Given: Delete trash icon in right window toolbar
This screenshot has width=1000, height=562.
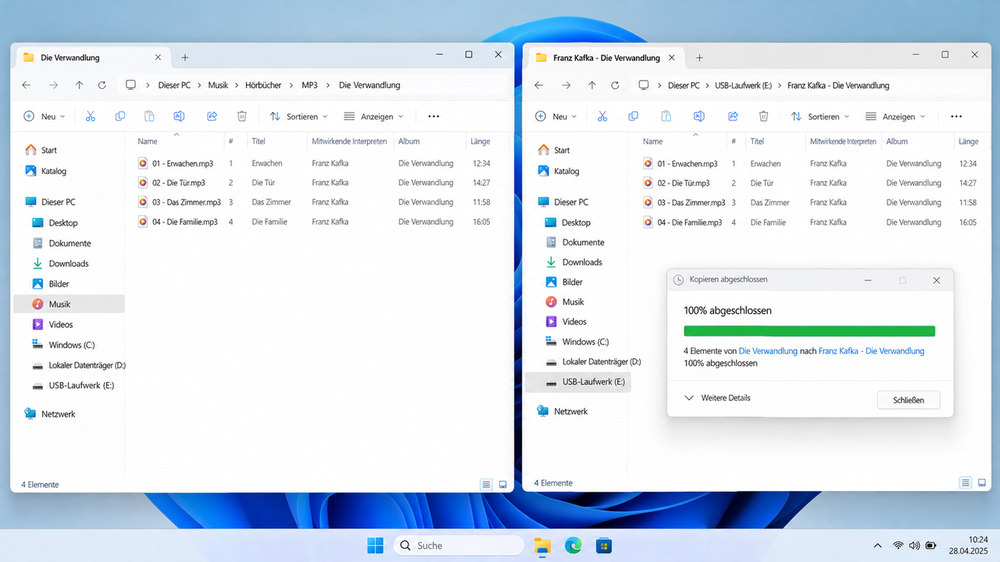Looking at the screenshot, I should coord(763,116).
